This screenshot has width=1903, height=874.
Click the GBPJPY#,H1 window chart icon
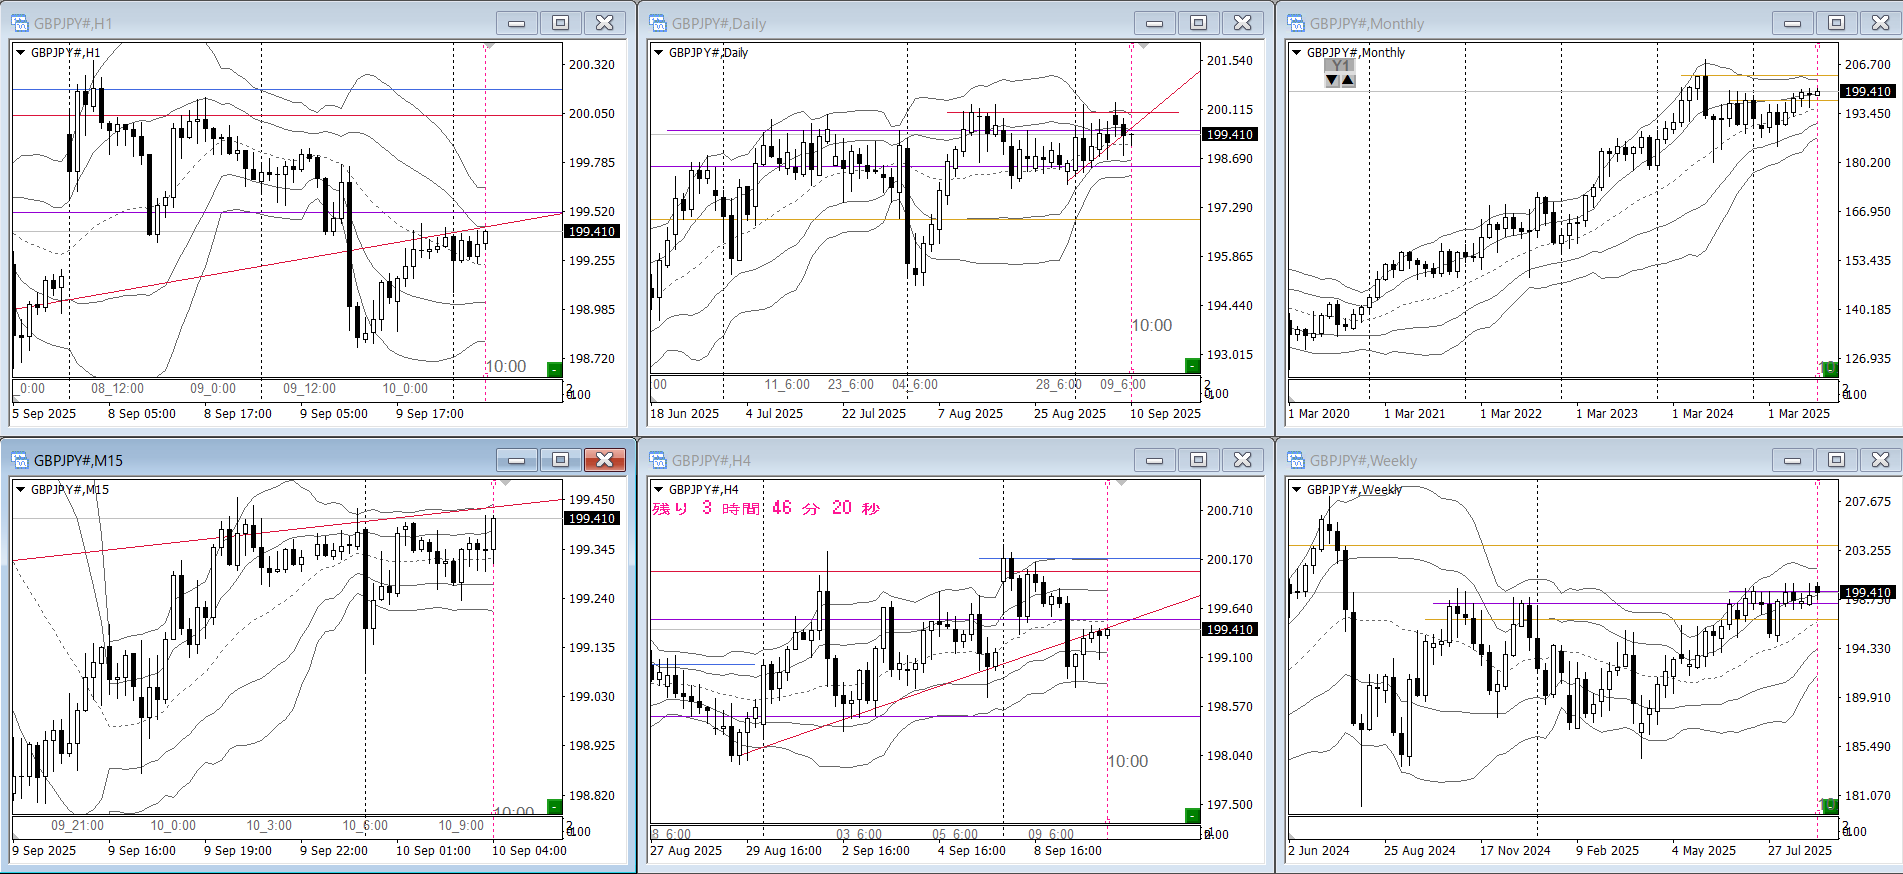point(20,23)
